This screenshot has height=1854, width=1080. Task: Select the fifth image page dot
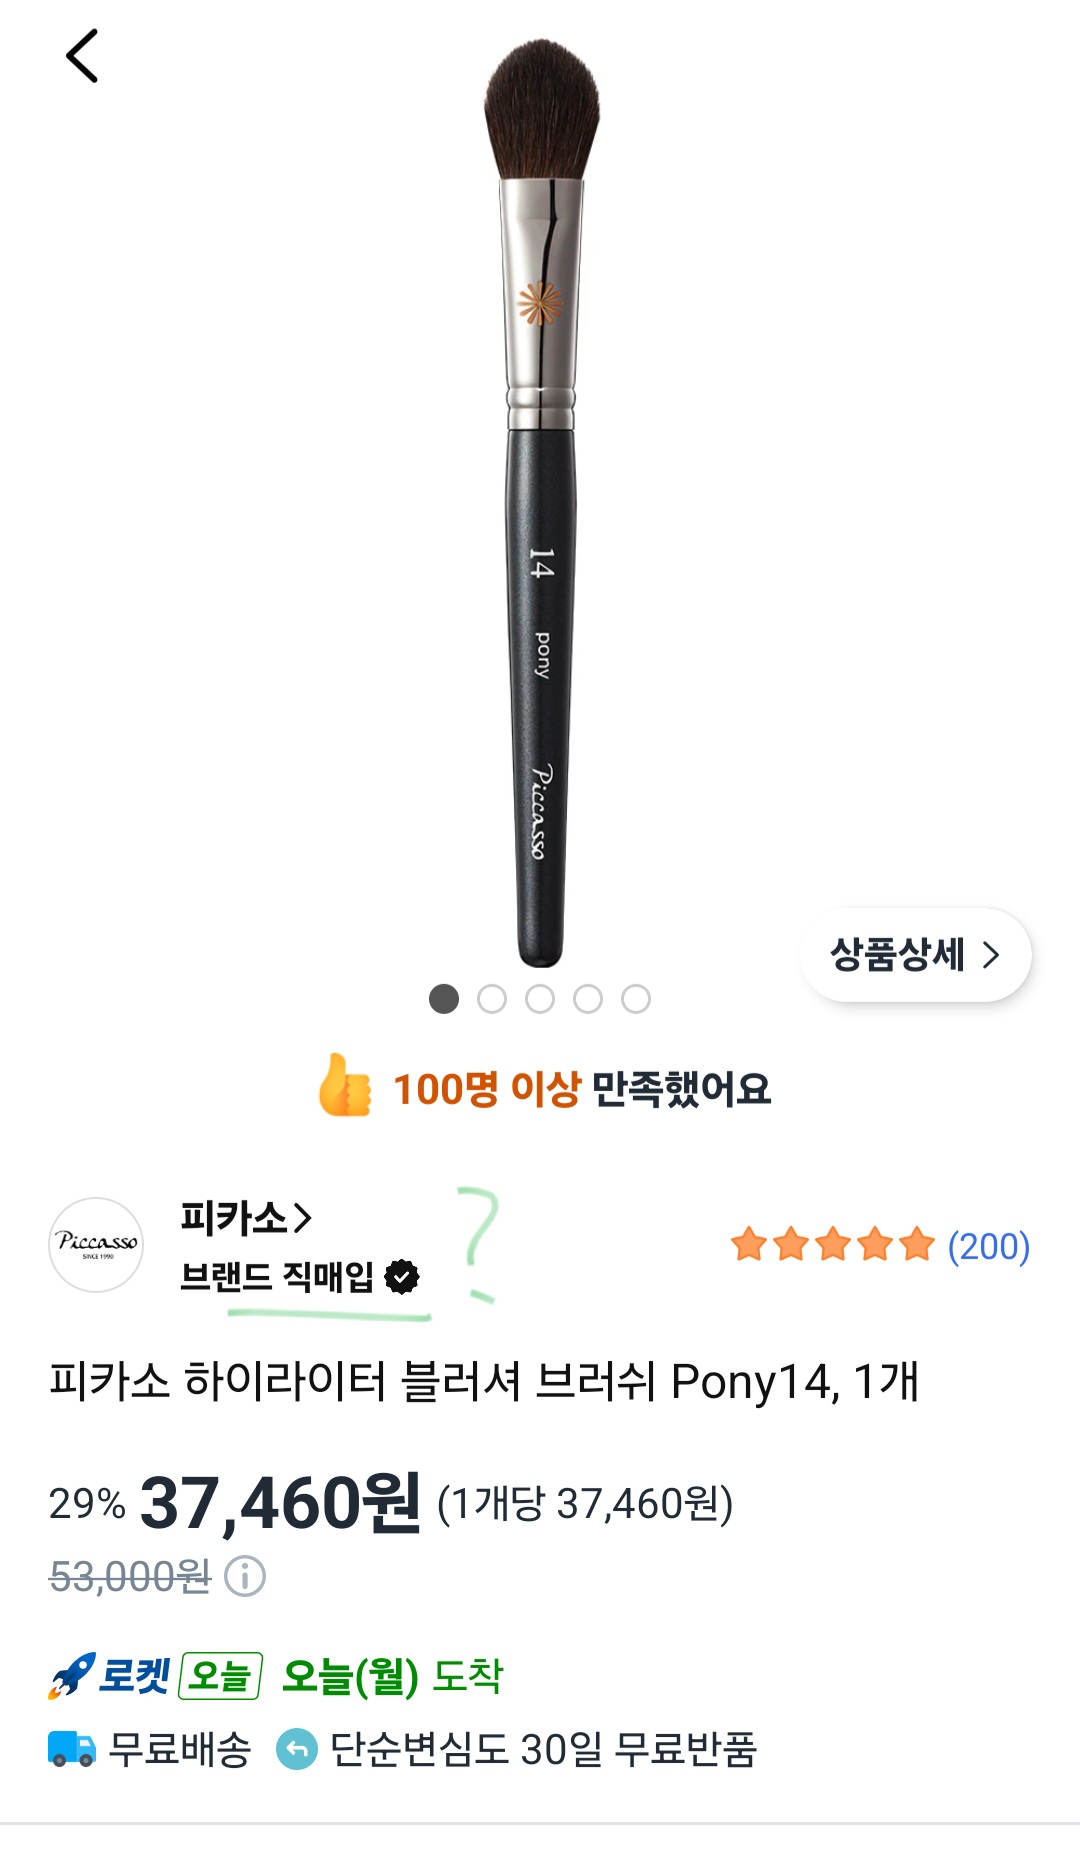pos(636,999)
